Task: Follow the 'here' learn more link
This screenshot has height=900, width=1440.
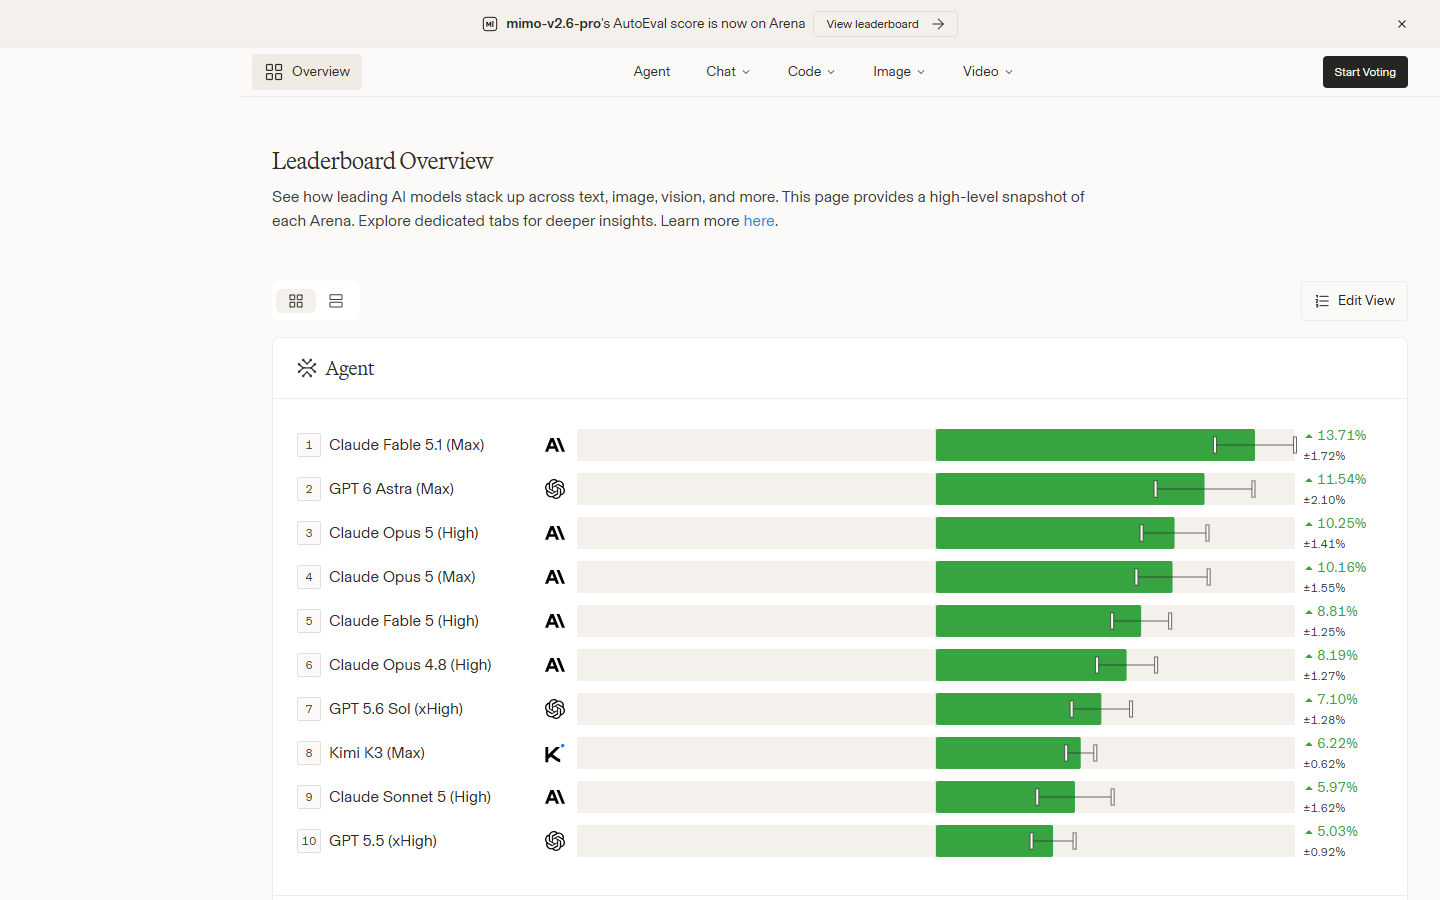Action: tap(759, 221)
